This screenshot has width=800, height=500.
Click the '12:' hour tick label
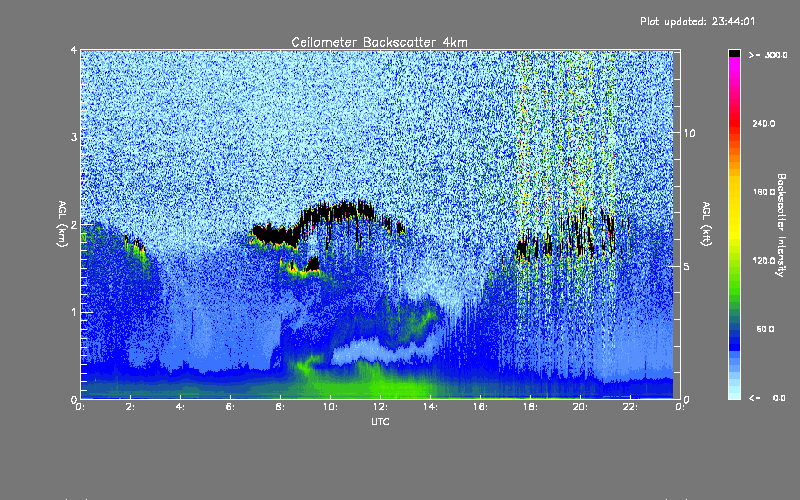tap(380, 407)
